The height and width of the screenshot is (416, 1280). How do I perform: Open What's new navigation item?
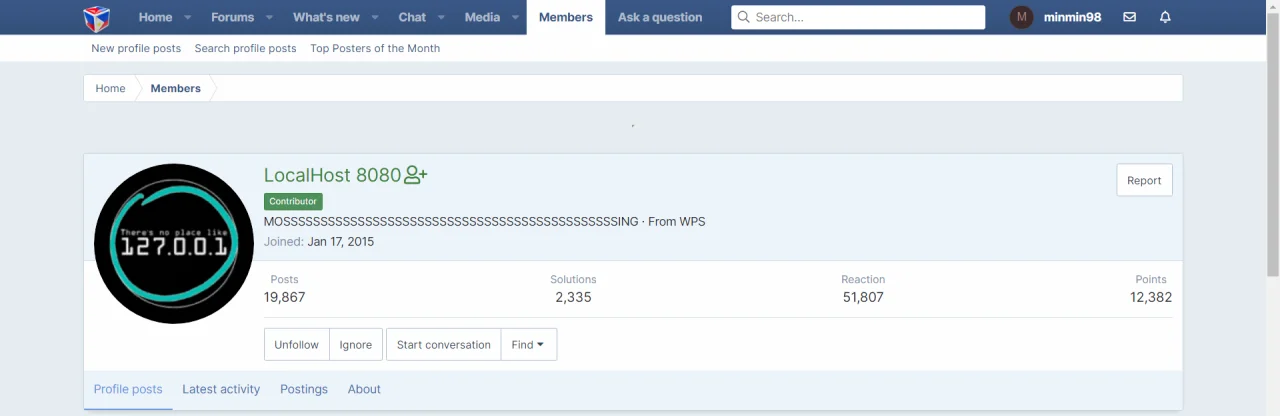click(326, 17)
